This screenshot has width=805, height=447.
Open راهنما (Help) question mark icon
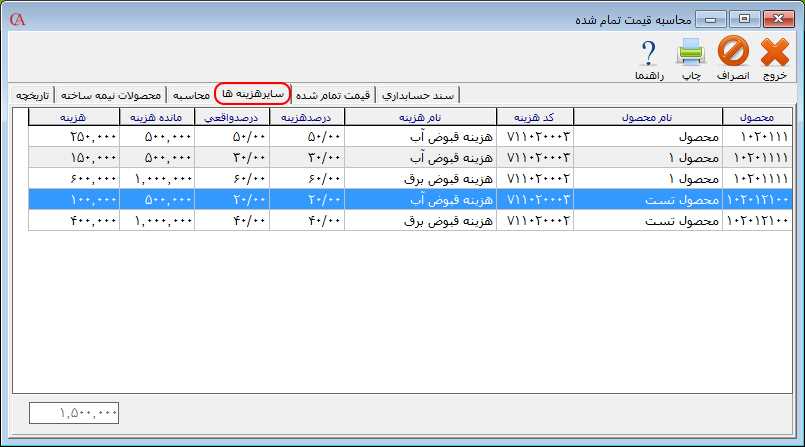click(x=647, y=57)
